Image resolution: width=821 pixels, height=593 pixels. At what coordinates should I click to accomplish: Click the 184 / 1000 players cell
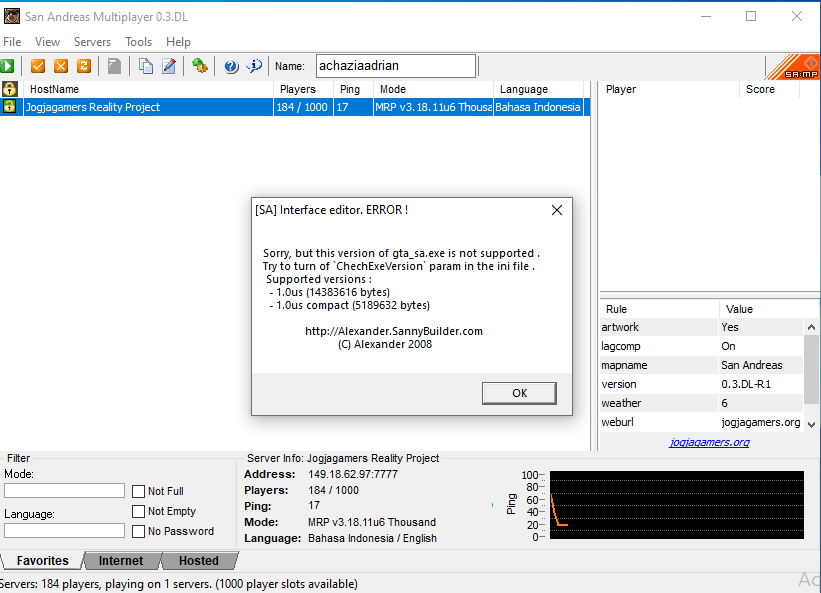coord(303,107)
